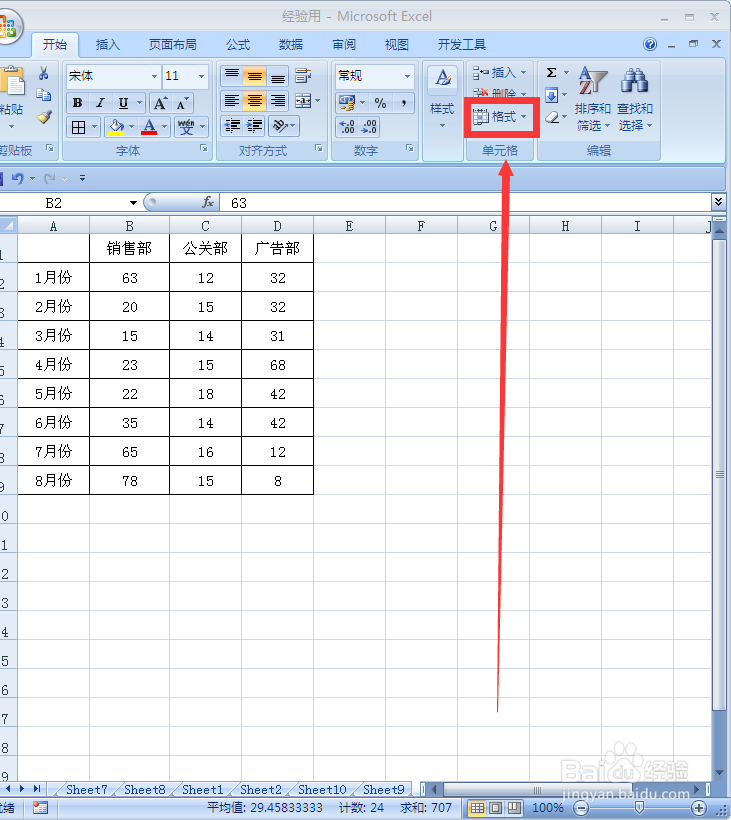Viewport: 731px width, 820px height.
Task: Click Decrease Decimal icon
Action: (x=369, y=127)
